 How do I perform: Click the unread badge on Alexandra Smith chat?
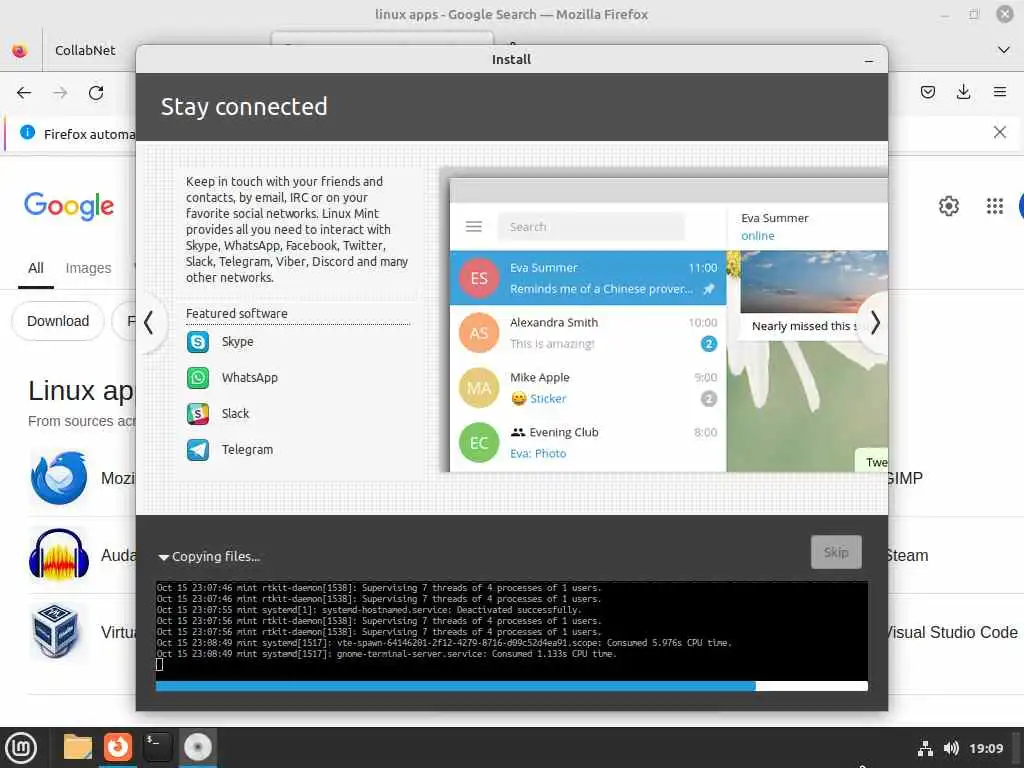coord(709,344)
